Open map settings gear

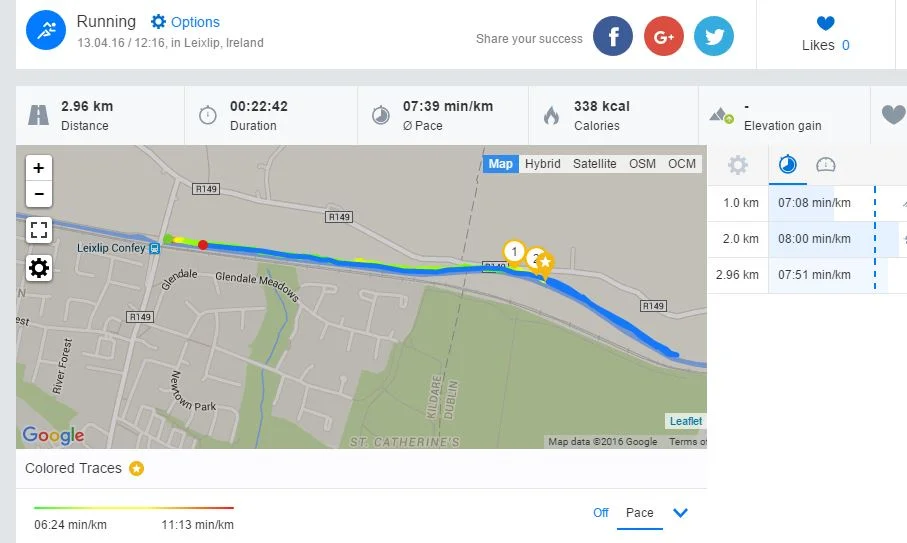pos(39,268)
